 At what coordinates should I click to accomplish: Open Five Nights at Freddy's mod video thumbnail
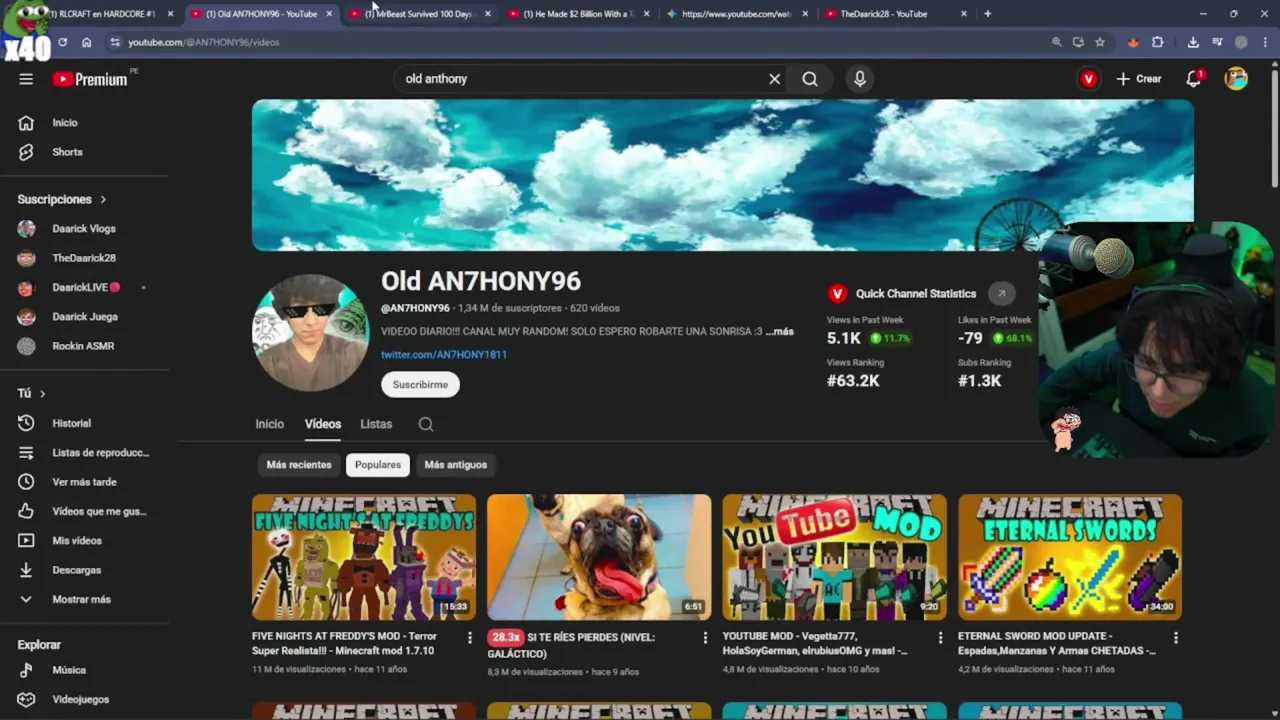(x=364, y=557)
